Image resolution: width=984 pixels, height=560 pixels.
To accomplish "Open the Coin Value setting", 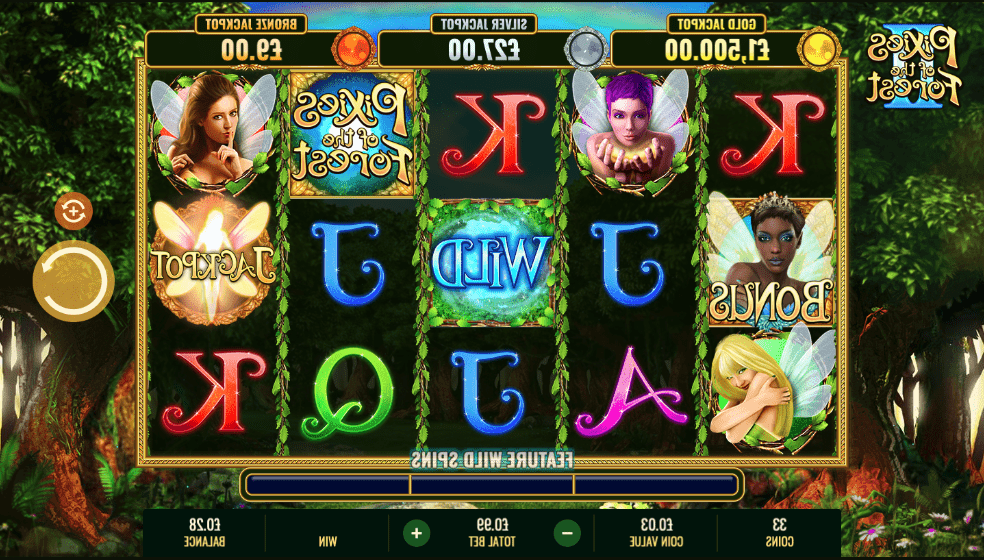I will point(656,532).
